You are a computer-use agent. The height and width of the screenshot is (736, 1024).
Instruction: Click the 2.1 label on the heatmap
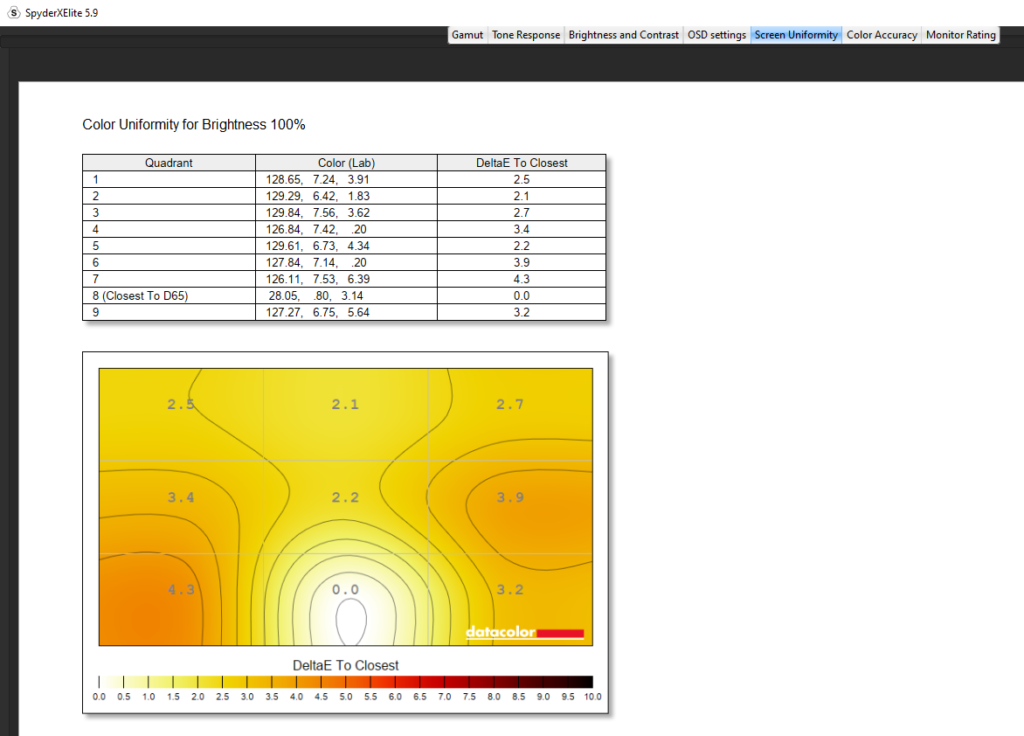pyautogui.click(x=345, y=404)
